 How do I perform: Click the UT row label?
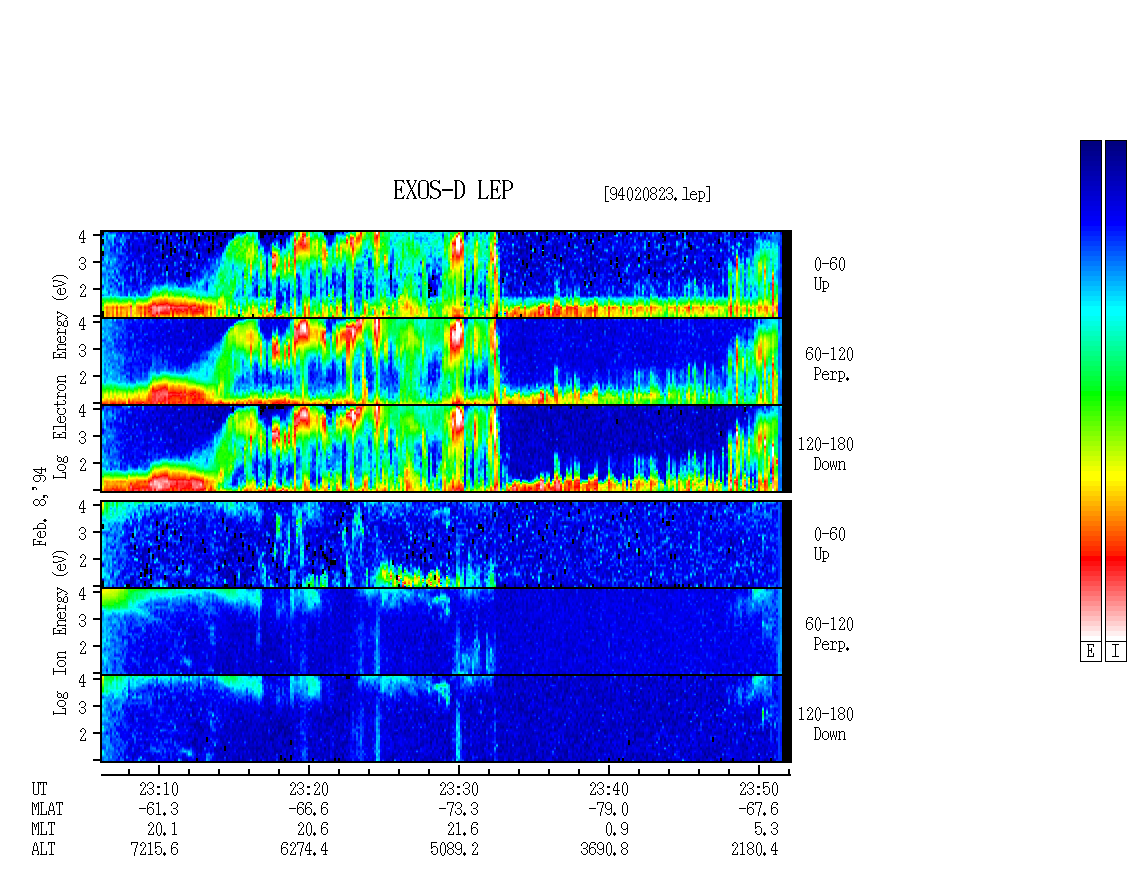click(x=39, y=789)
